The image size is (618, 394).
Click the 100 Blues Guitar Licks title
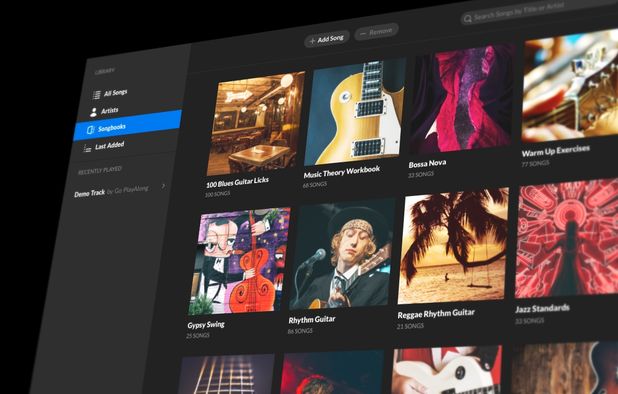point(237,182)
